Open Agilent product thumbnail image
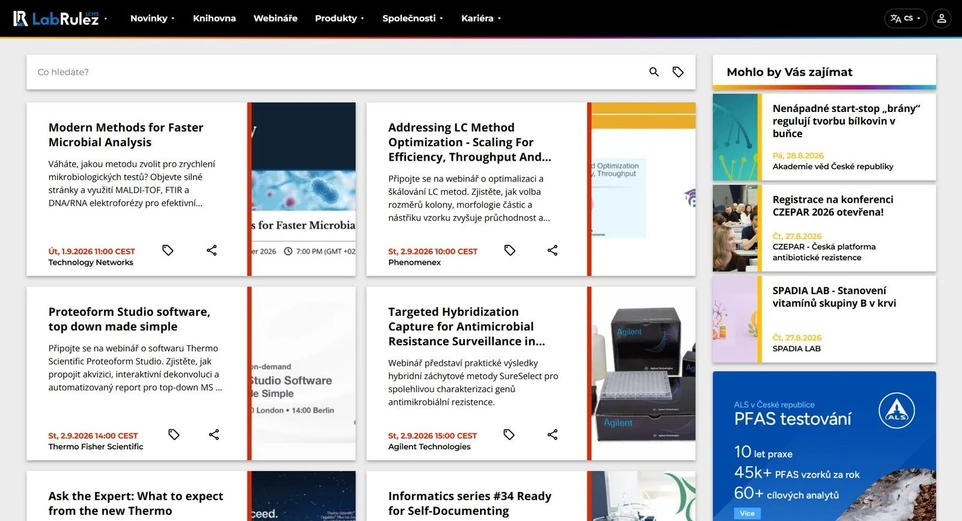962x521 pixels. 643,373
